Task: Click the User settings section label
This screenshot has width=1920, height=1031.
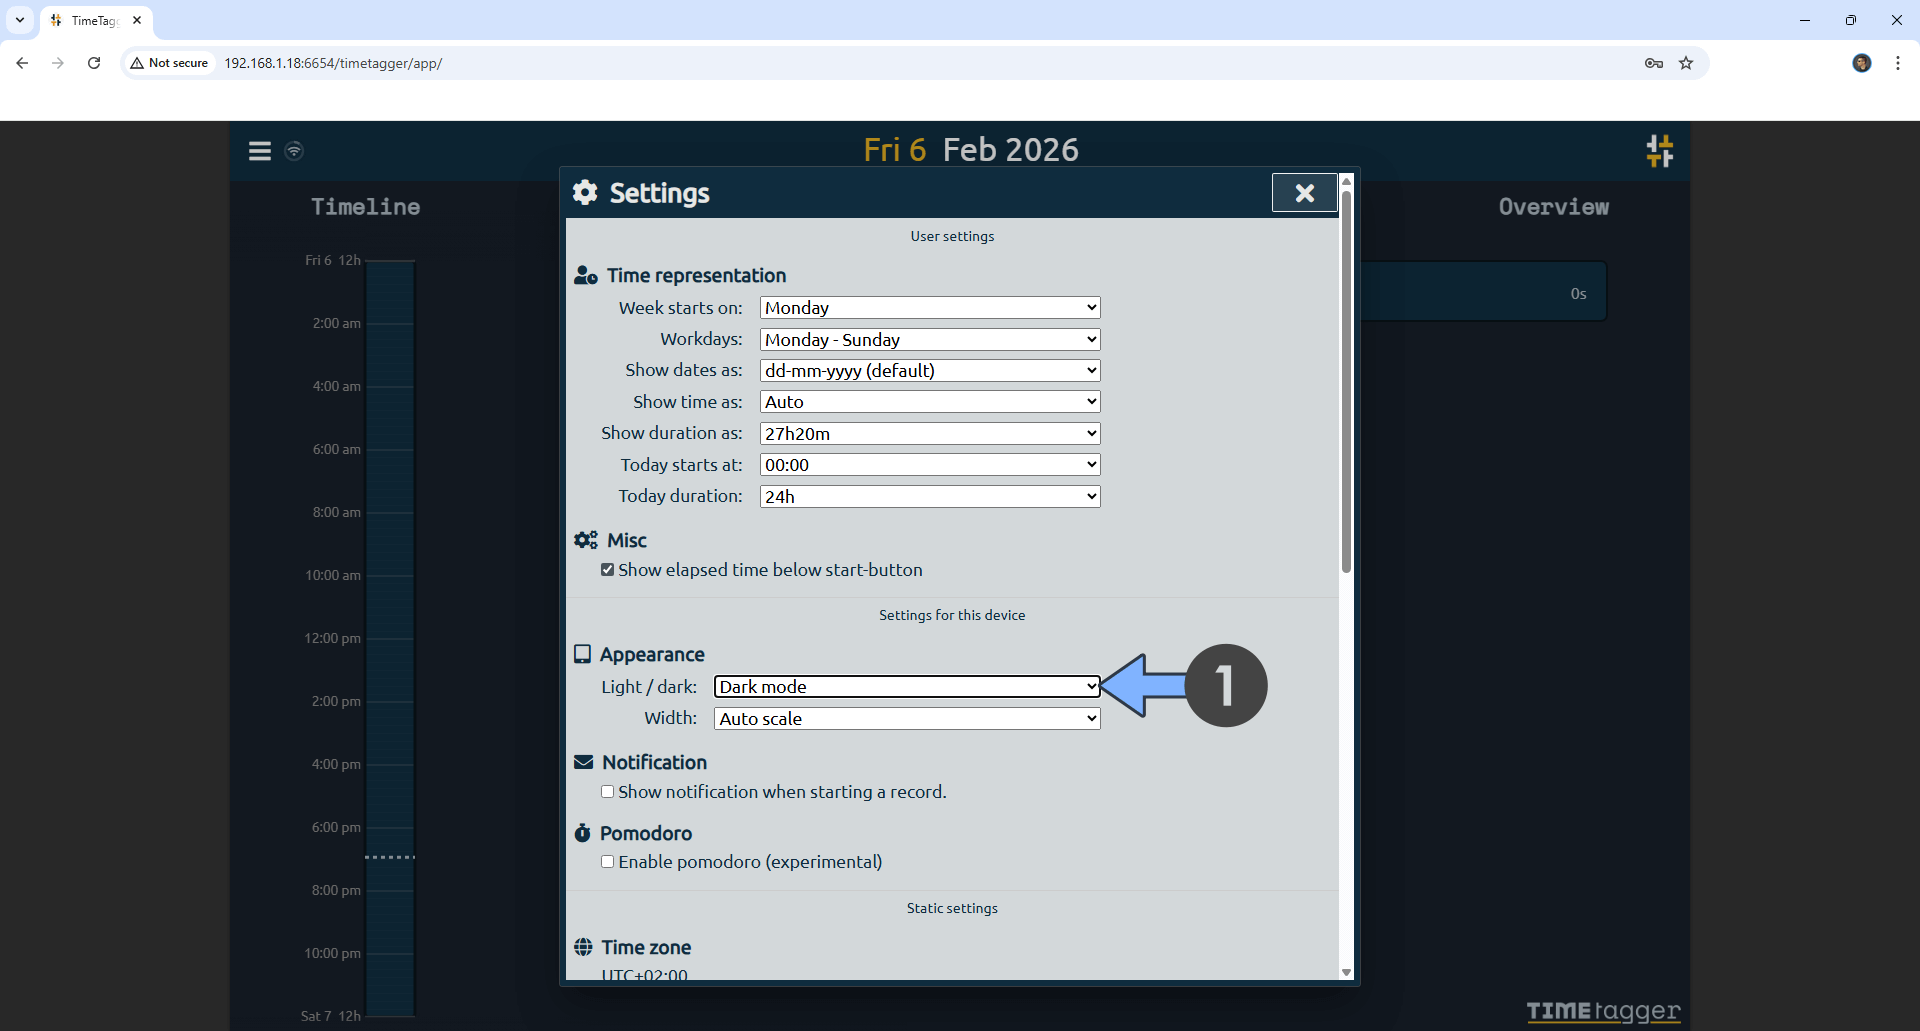Action: tap(952, 236)
